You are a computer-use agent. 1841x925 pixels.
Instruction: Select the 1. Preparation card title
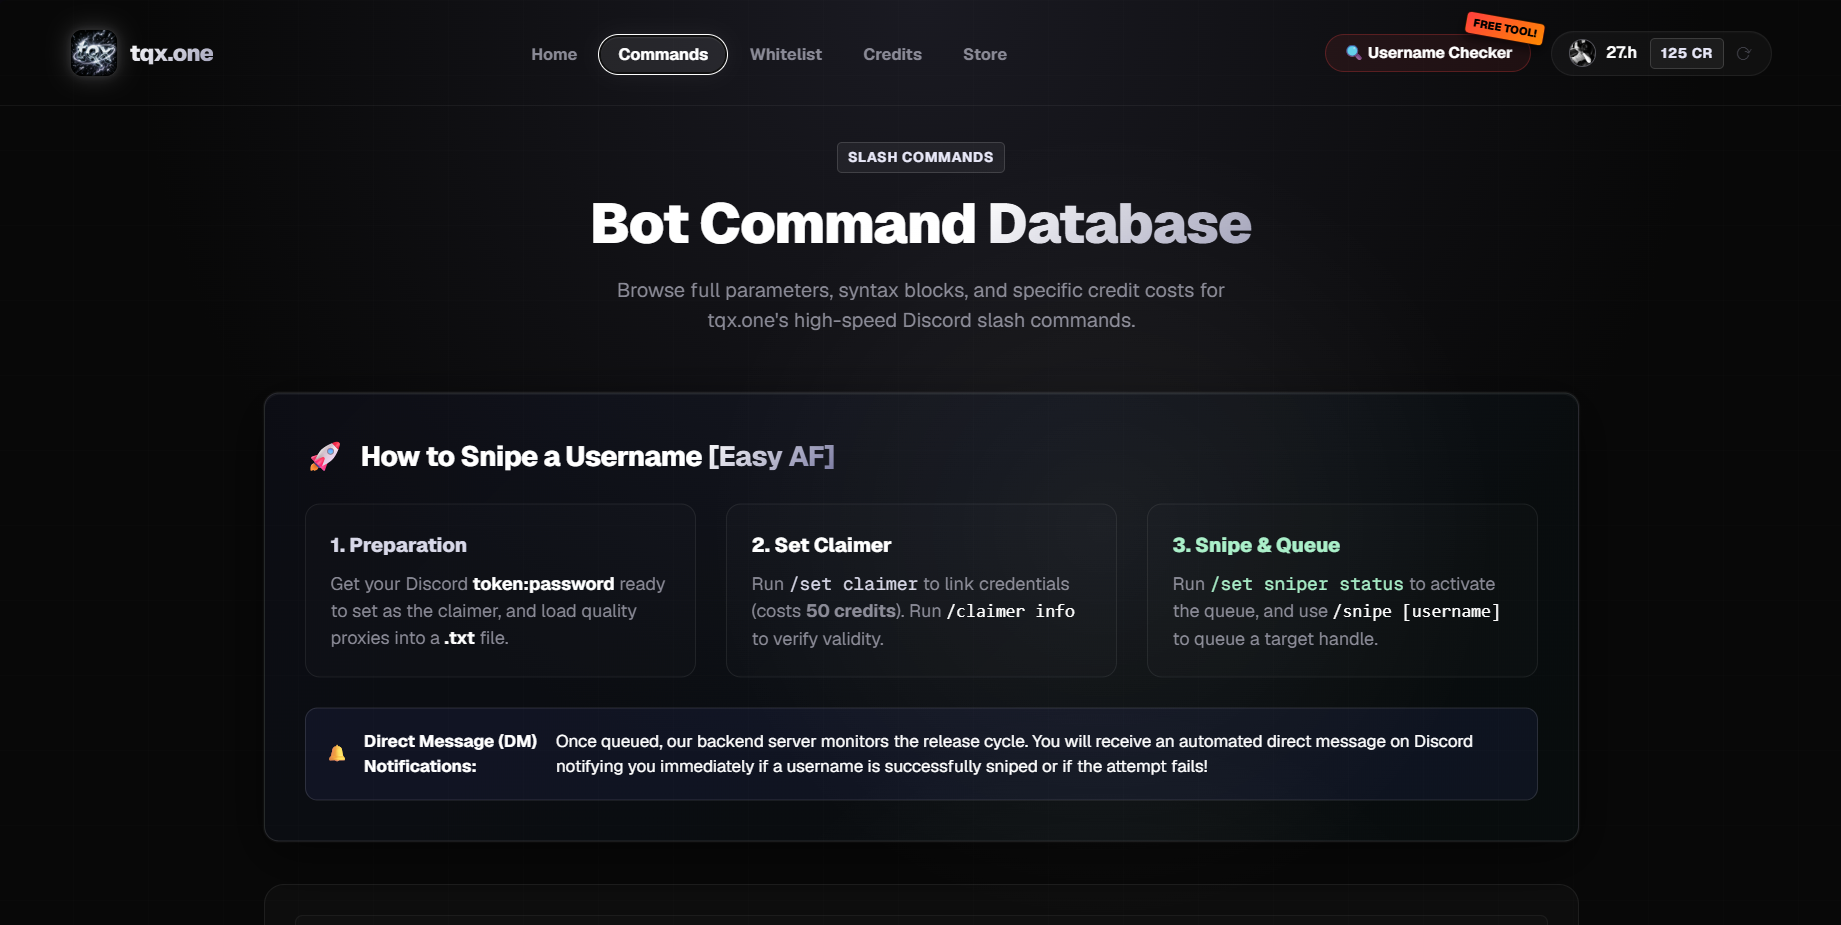click(399, 545)
